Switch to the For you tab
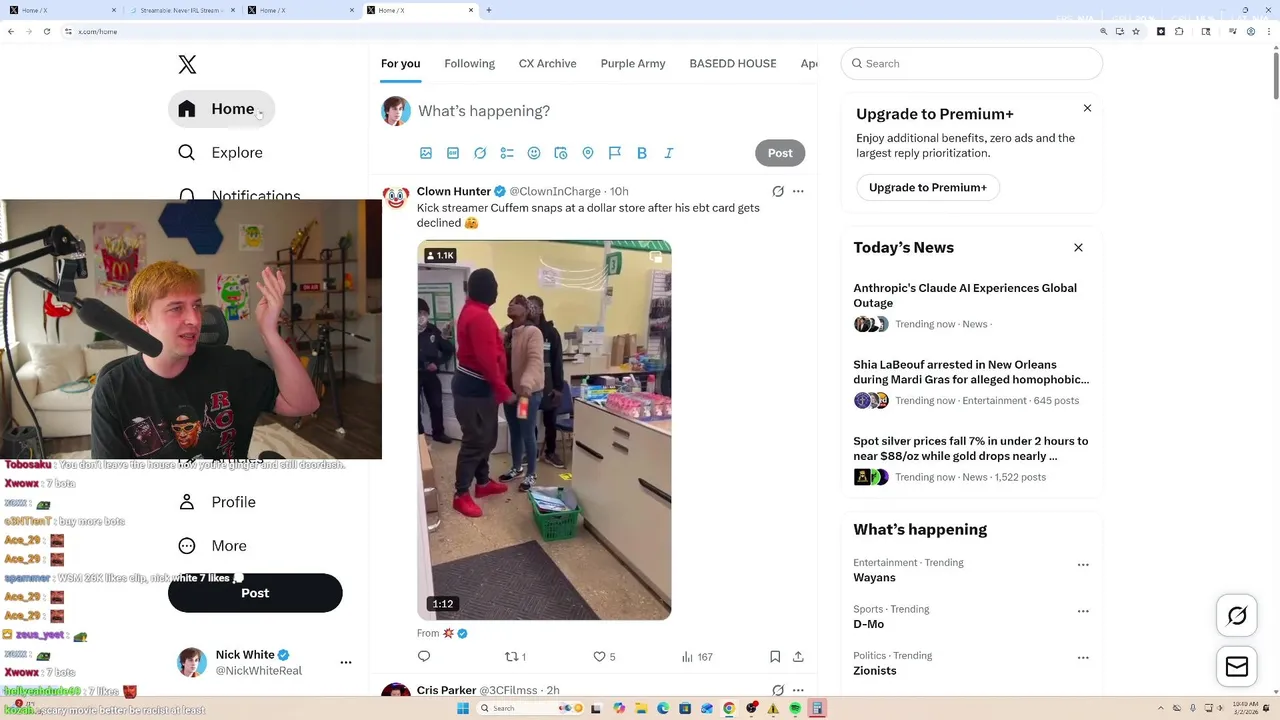The width and height of the screenshot is (1280, 720). [x=400, y=63]
